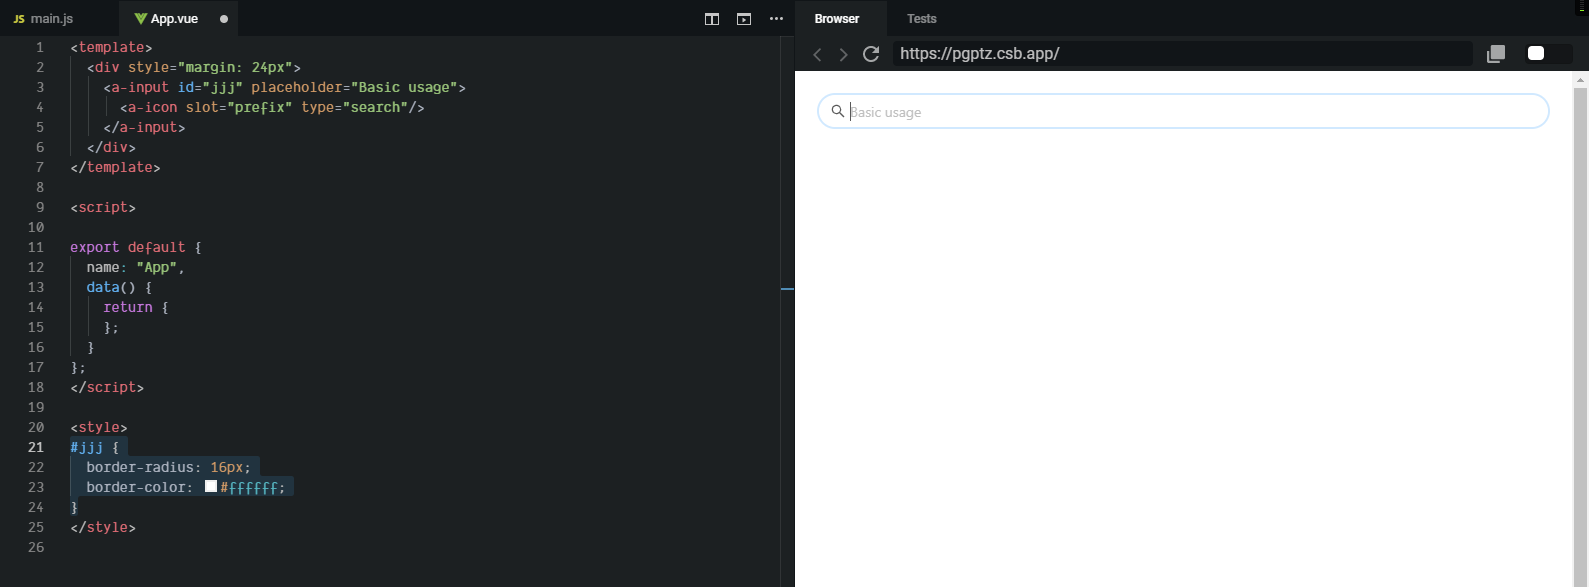Focus the 'Basic usage' input field
This screenshot has width=1589, height=587.
[x=1183, y=111]
